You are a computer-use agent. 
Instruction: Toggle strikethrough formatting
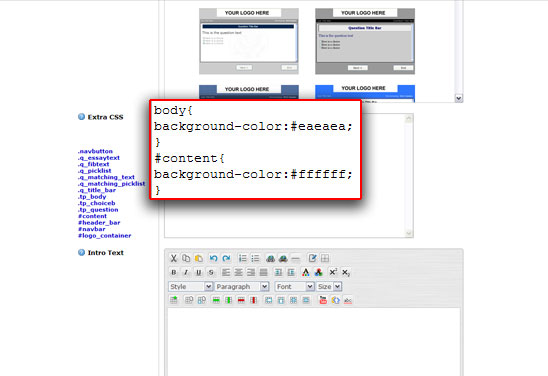tap(211, 273)
